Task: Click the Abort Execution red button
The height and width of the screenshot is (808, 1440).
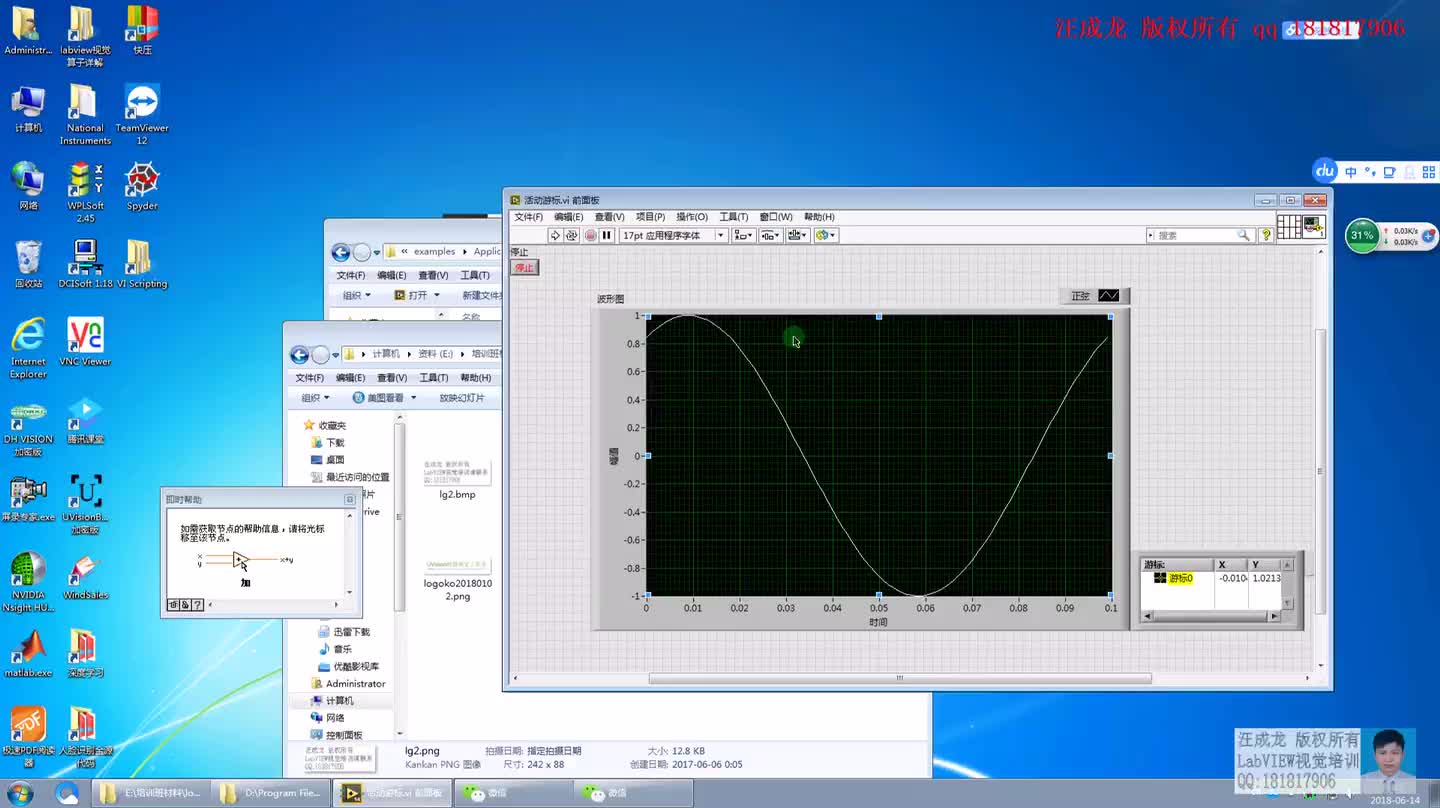Action: [592, 235]
